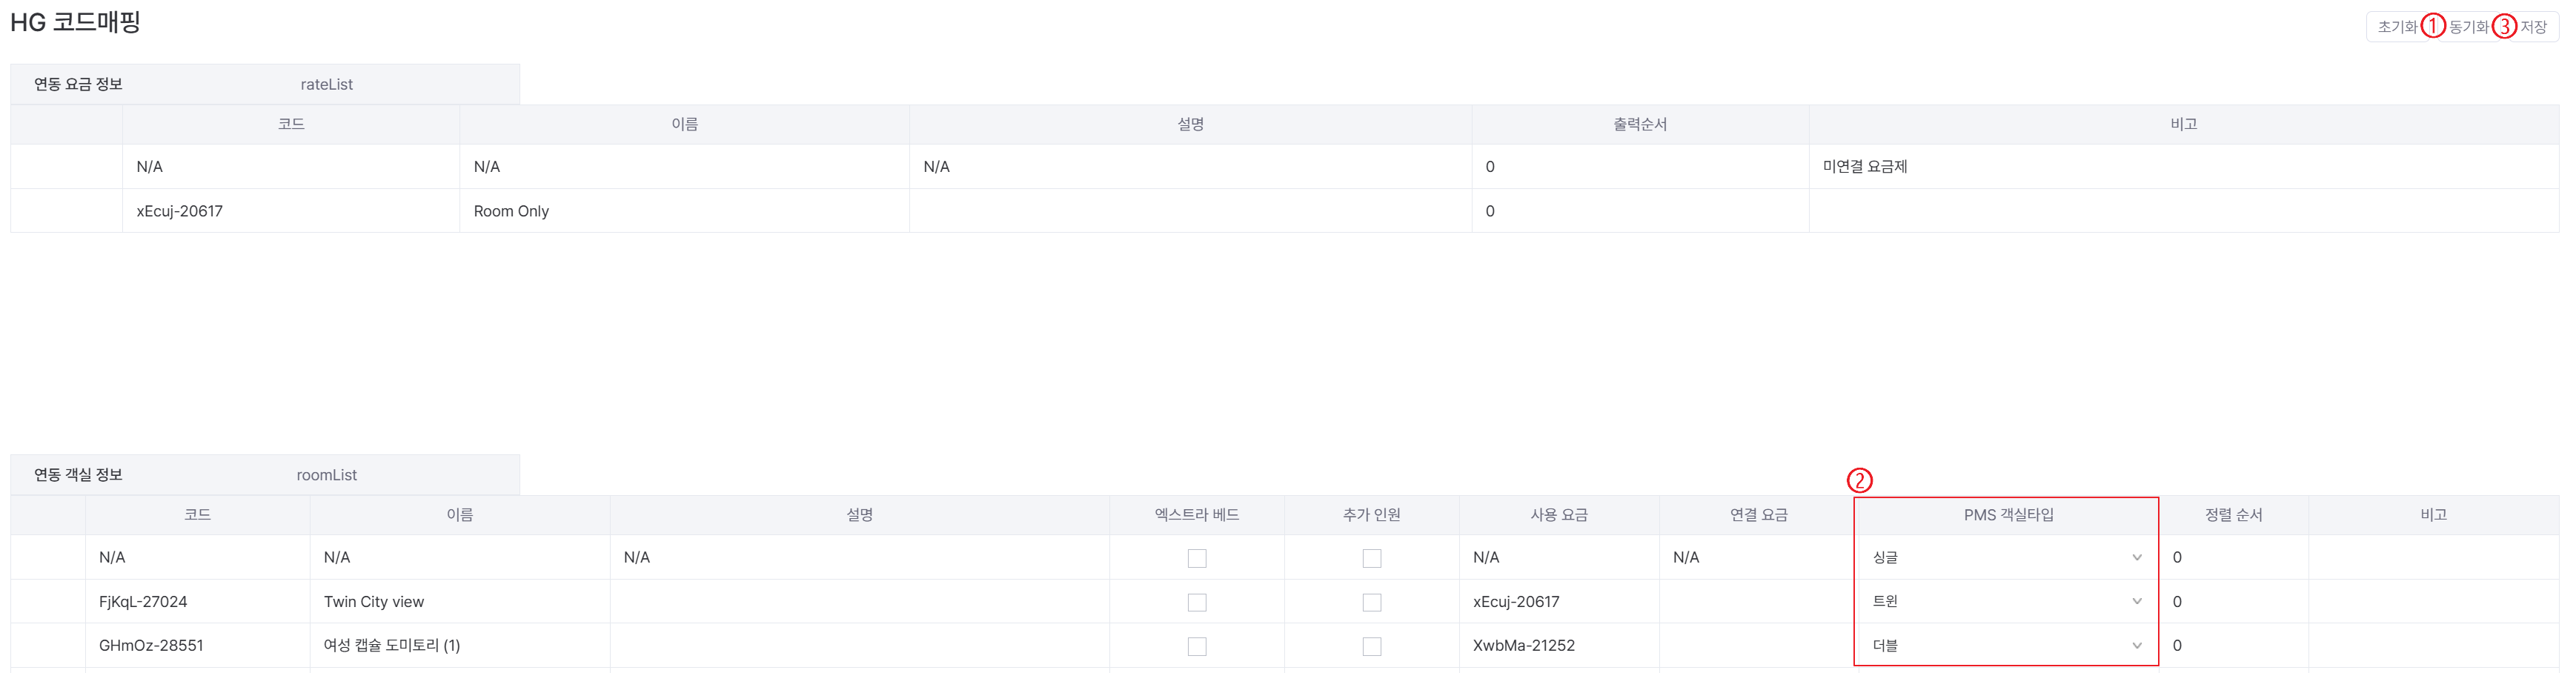Check extra bed box for Twin City view
The height and width of the screenshot is (673, 2576).
click(1196, 602)
